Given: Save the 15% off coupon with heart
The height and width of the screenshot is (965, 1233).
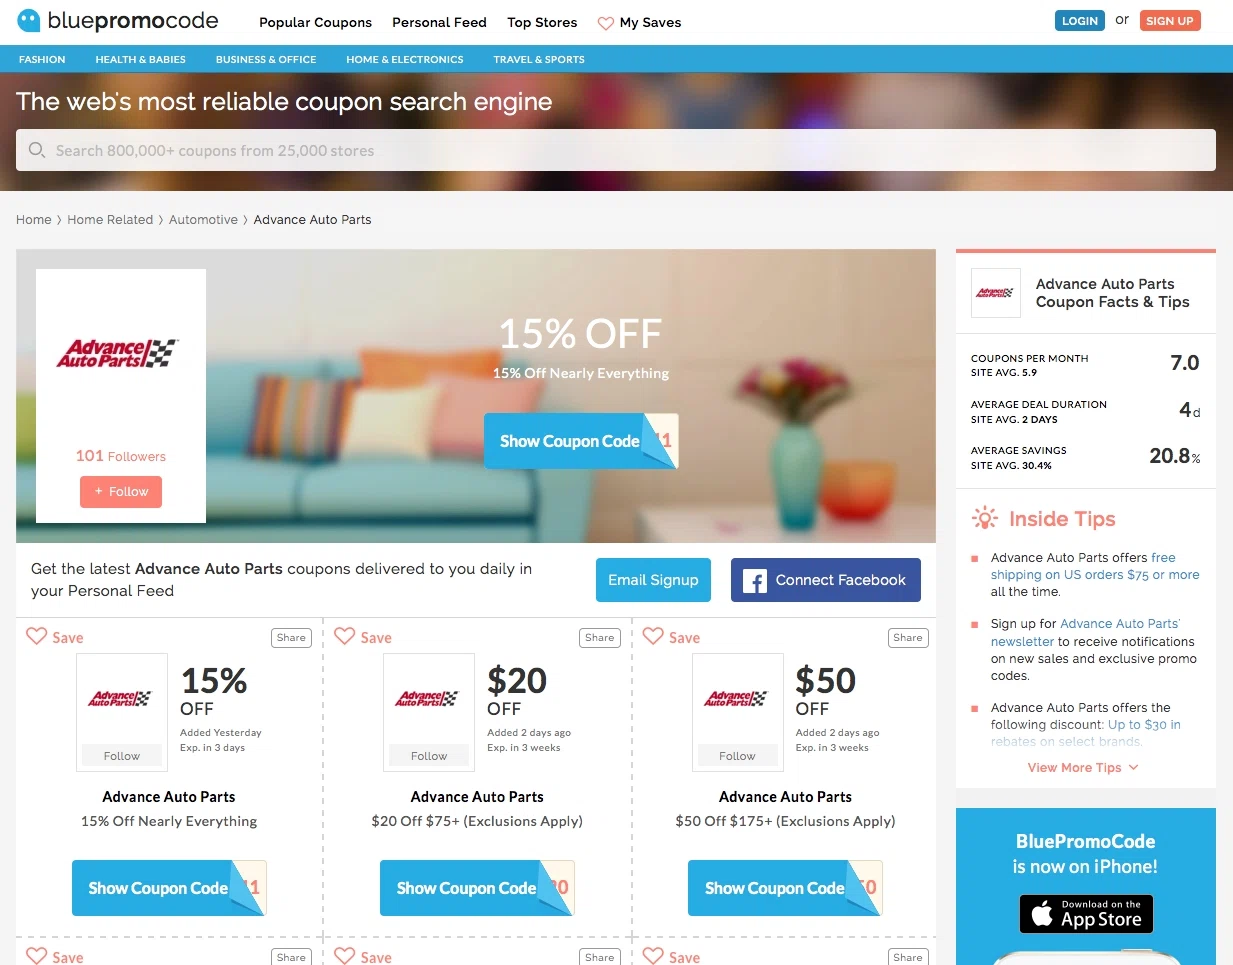Looking at the screenshot, I should tap(37, 636).
